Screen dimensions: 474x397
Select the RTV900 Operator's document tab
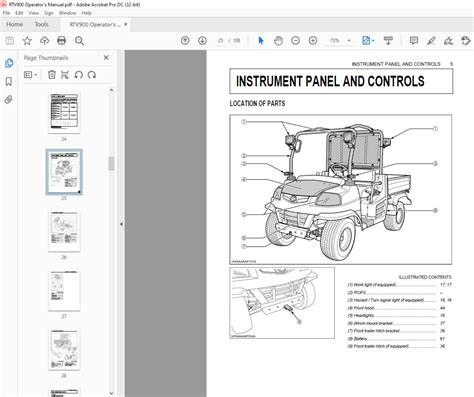point(95,24)
